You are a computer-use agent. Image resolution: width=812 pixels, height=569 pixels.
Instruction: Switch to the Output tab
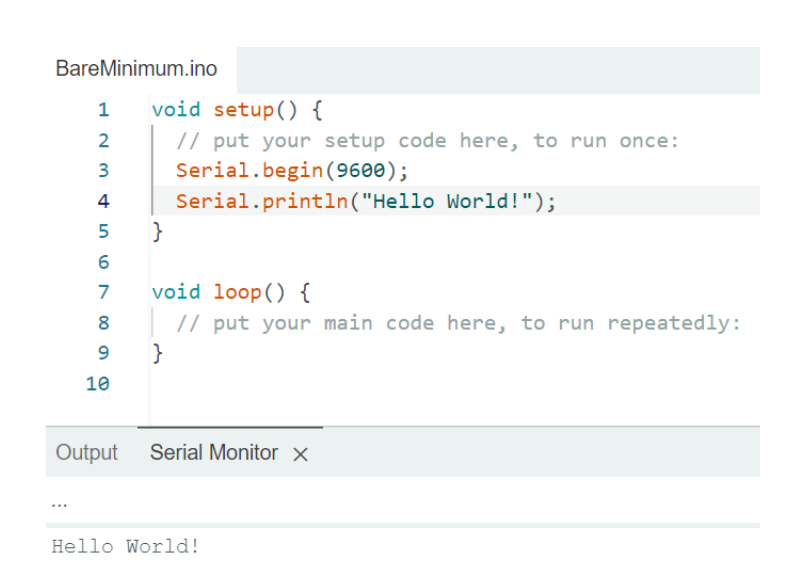pyautogui.click(x=86, y=453)
